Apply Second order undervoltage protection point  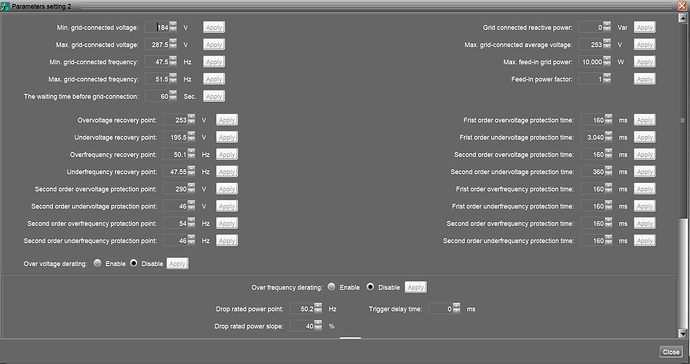point(227,206)
